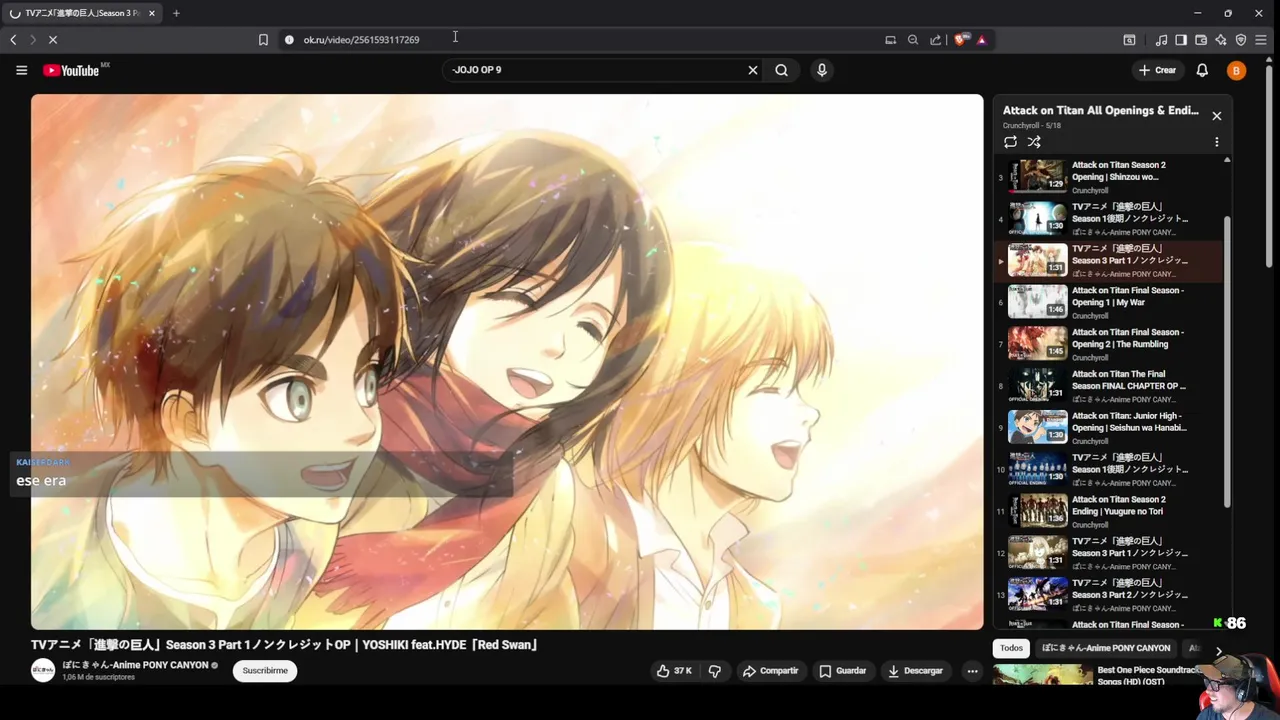
Task: Click the browser address bar URL
Action: [x=361, y=40]
